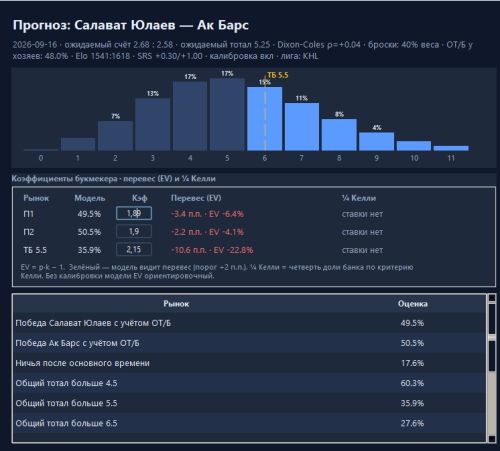The image size is (500, 451).
Task: Select row Общий тотал больше 6.5
Action: click(x=249, y=423)
